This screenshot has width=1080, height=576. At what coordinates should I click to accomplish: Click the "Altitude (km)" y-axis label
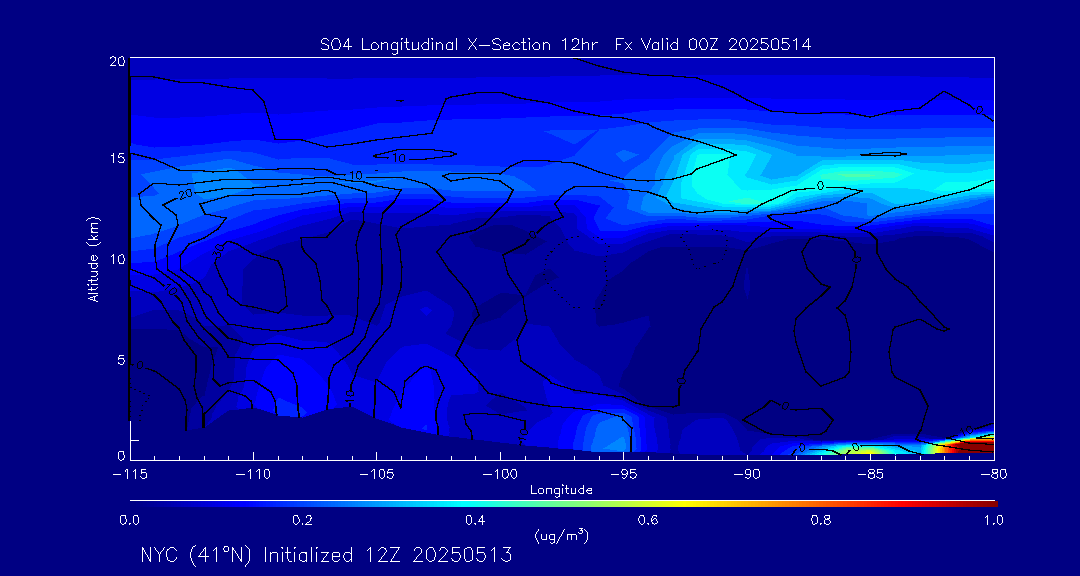click(x=93, y=259)
